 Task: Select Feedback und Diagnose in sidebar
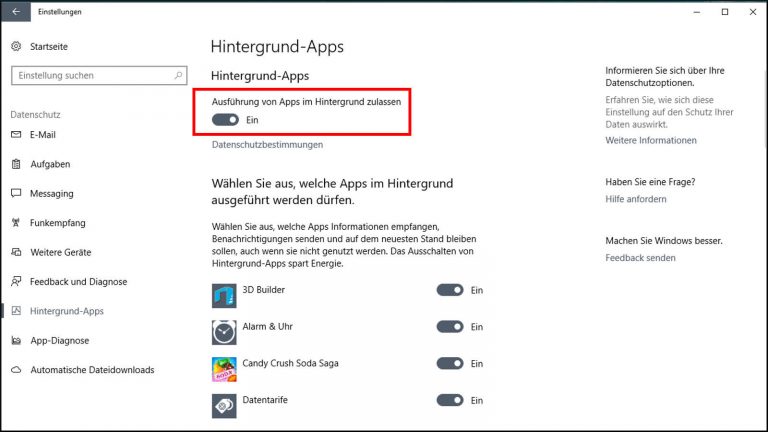point(79,282)
